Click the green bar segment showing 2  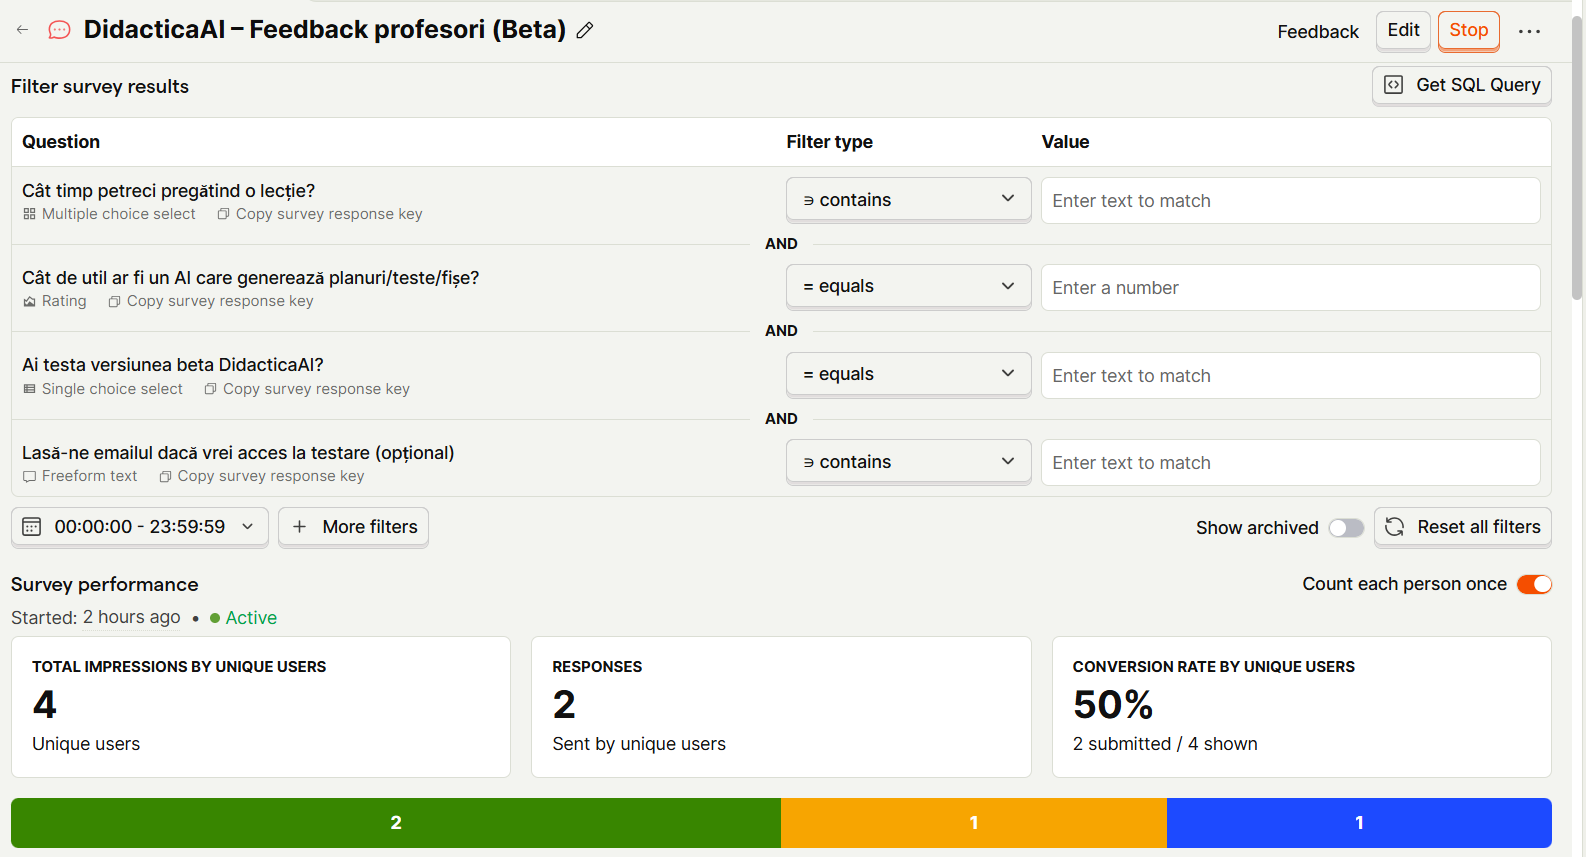[x=396, y=823]
